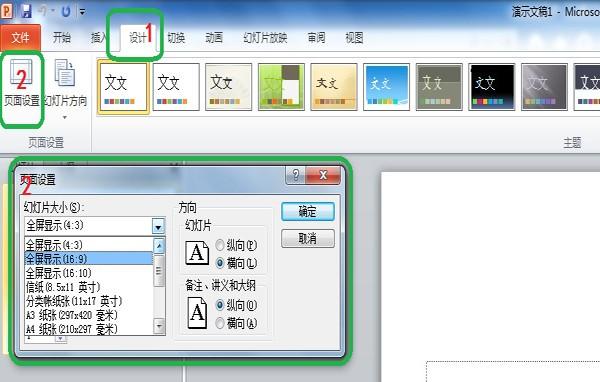Choose A4 纸张(210x297 毫米) in the list
This screenshot has width=600, height=382.
[89, 329]
